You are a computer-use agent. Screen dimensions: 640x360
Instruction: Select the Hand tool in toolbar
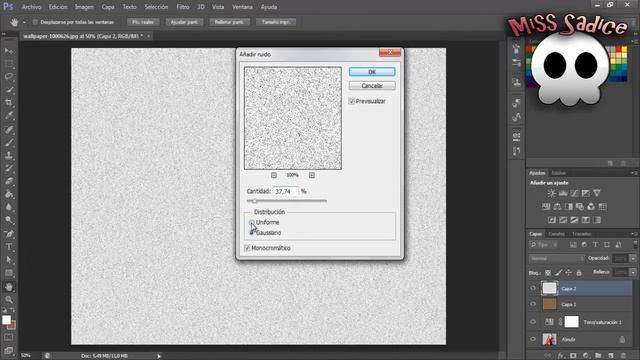click(x=9, y=287)
